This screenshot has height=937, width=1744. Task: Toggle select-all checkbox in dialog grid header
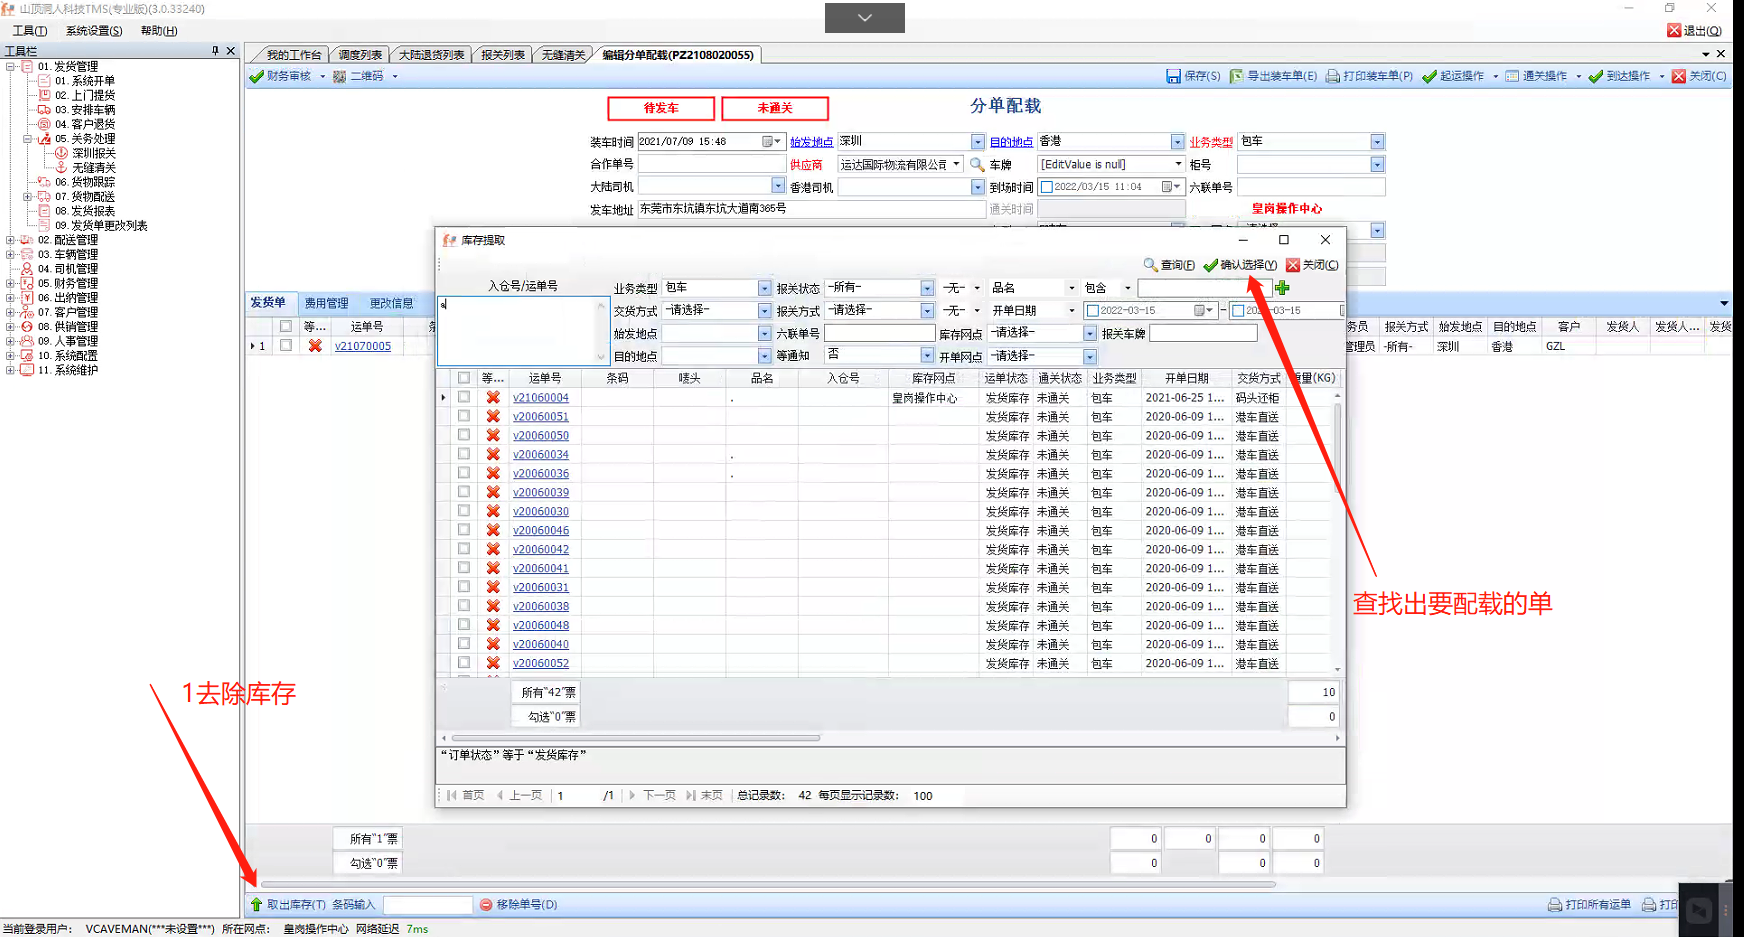point(464,378)
